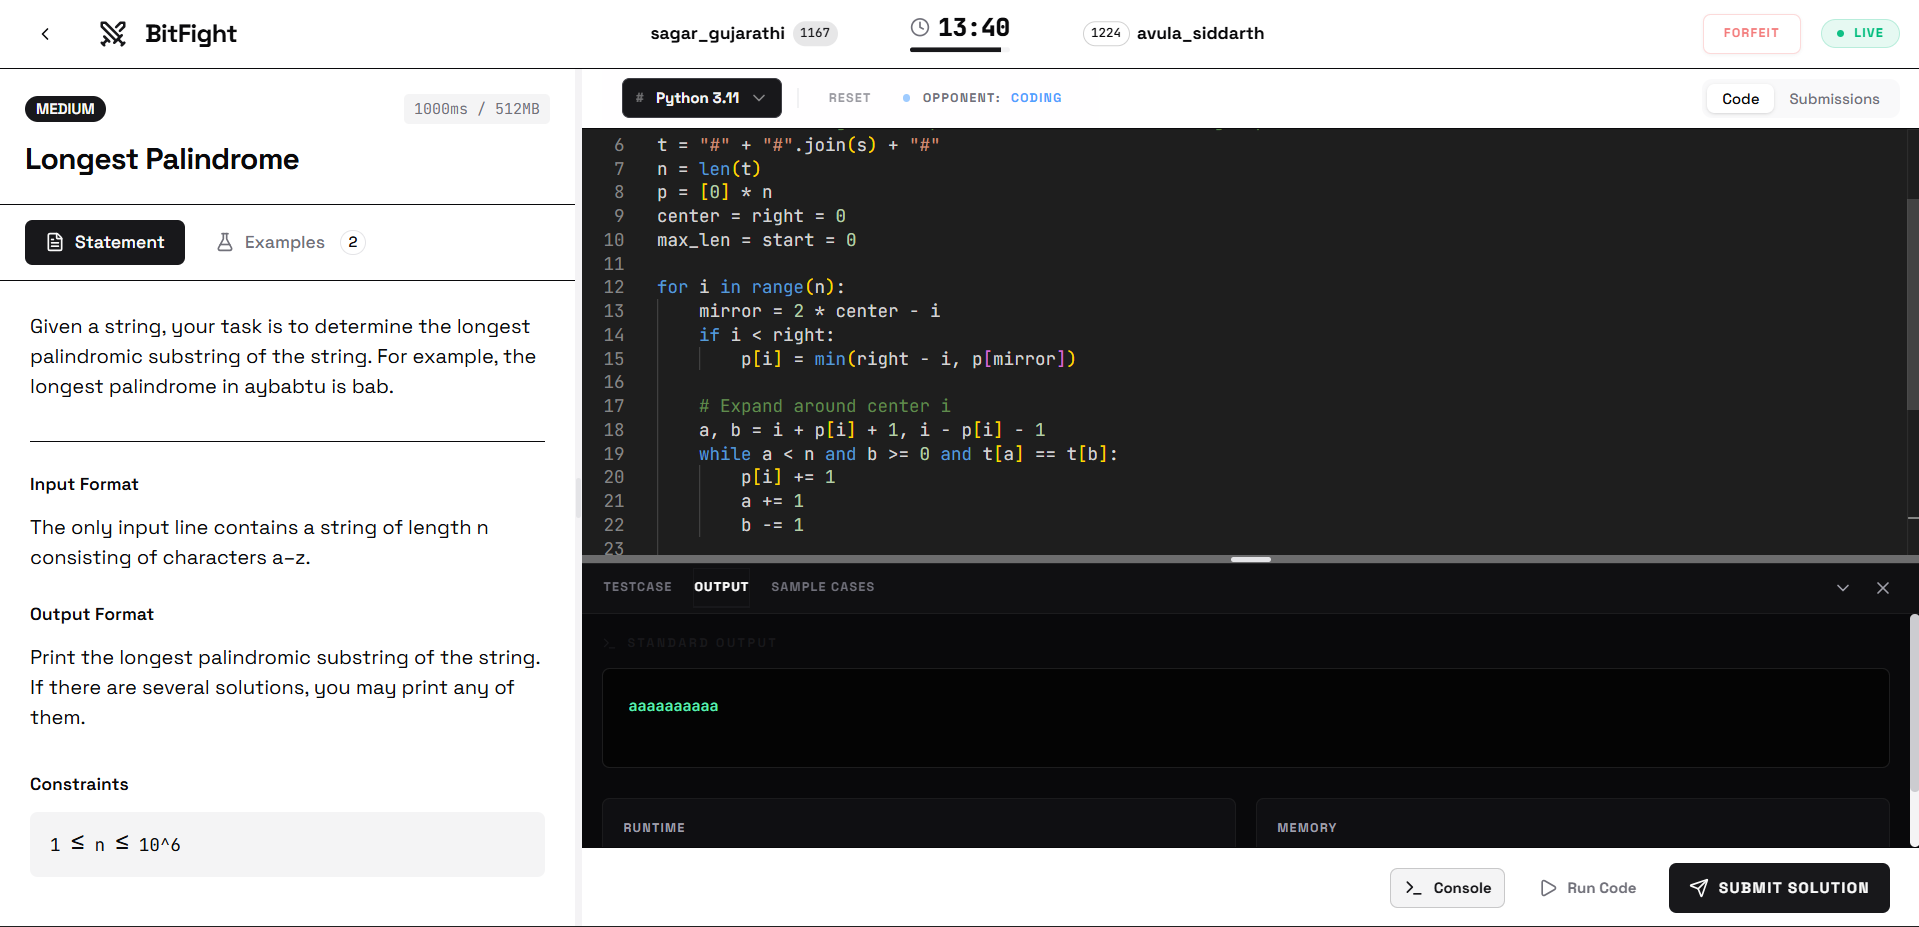The image size is (1919, 927).
Task: Click the Longest Palindrome title
Action: point(162,159)
